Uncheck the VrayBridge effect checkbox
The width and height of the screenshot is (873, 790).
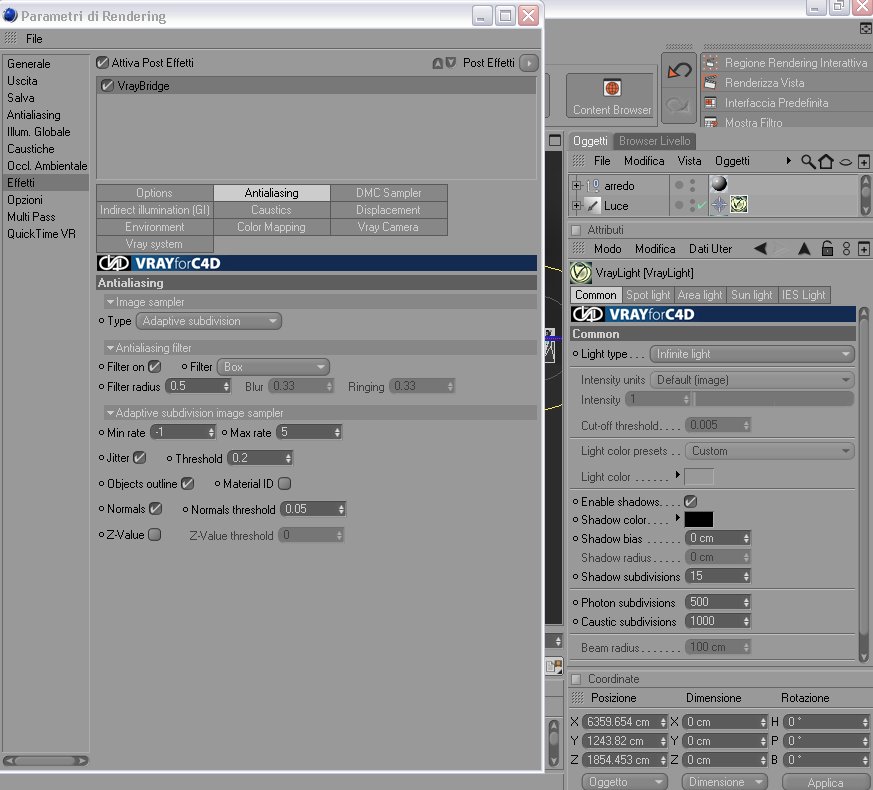point(107,86)
